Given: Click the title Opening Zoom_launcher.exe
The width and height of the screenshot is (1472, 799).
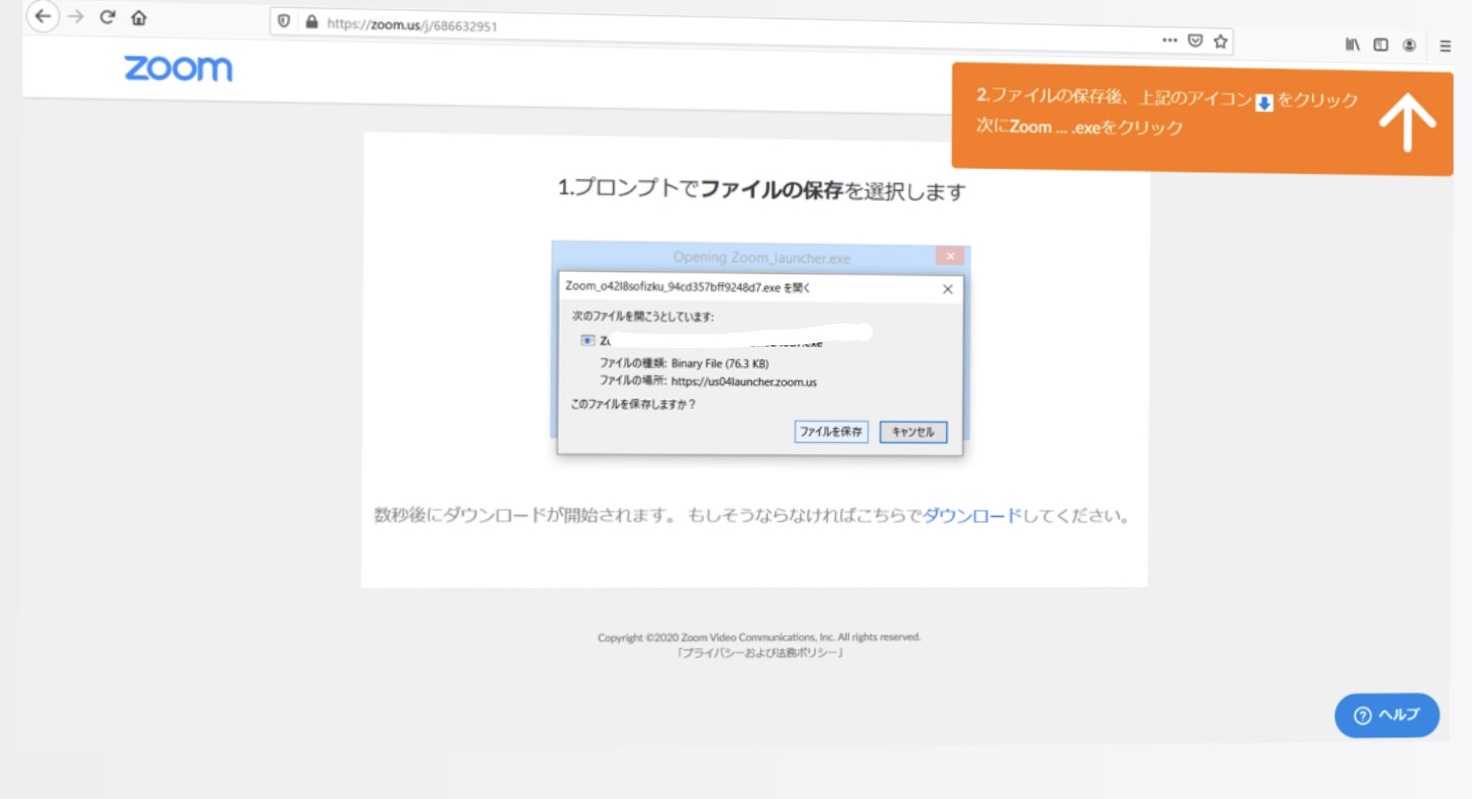Looking at the screenshot, I should (x=762, y=258).
